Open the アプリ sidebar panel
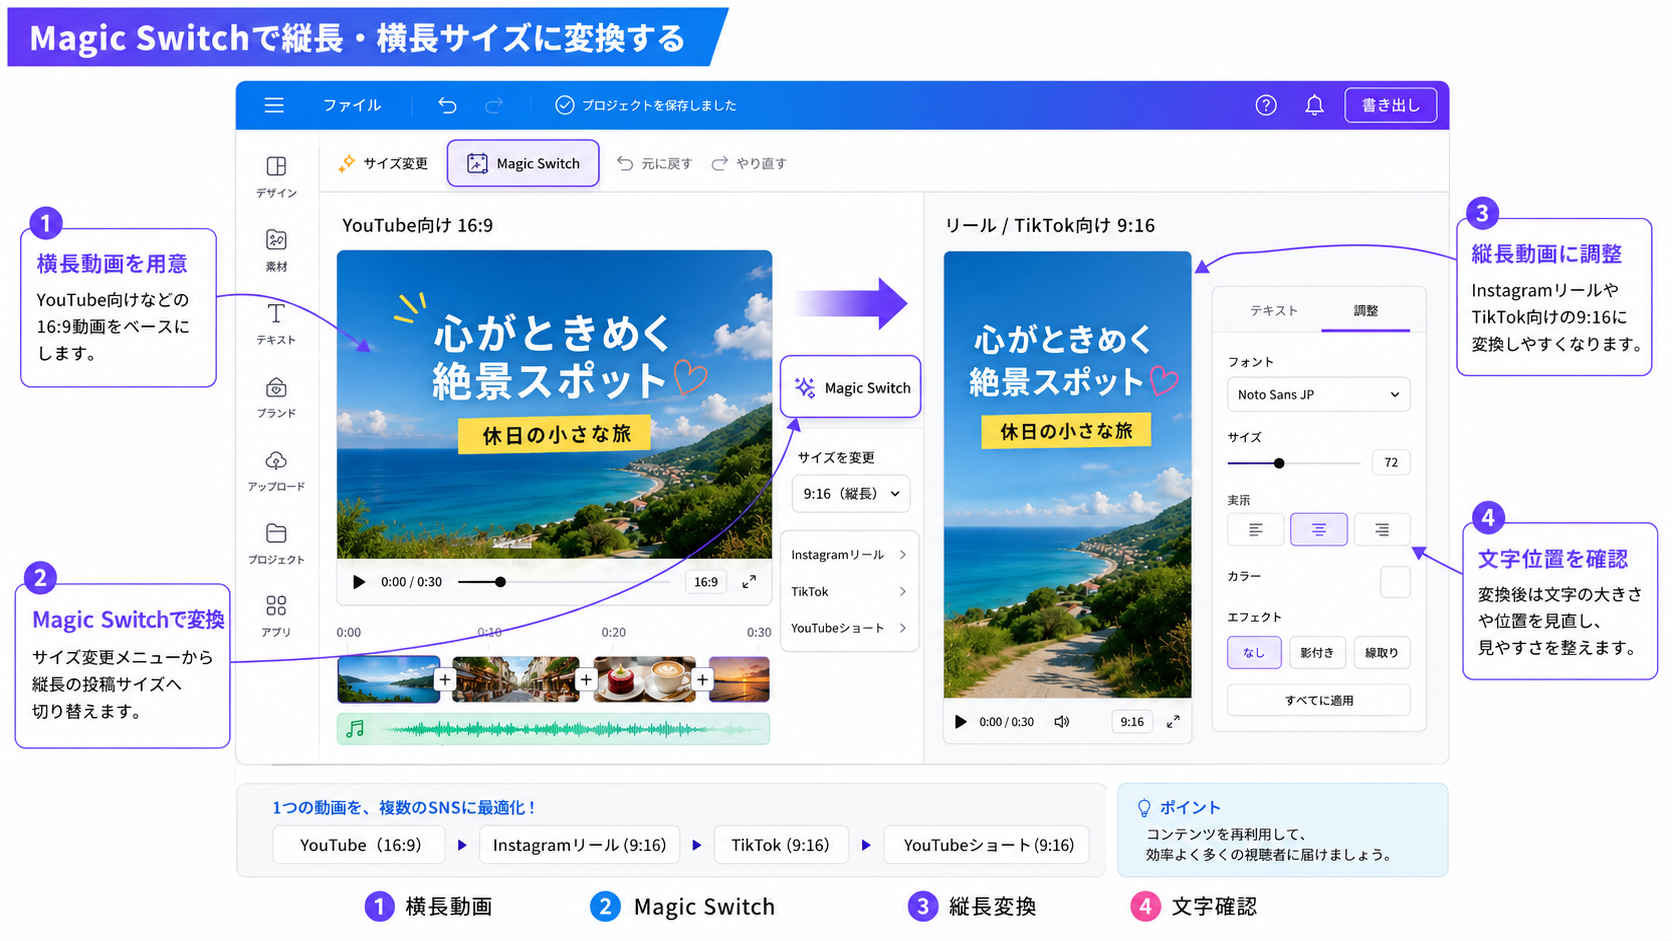This screenshot has height=941, width=1672. pos(276,616)
